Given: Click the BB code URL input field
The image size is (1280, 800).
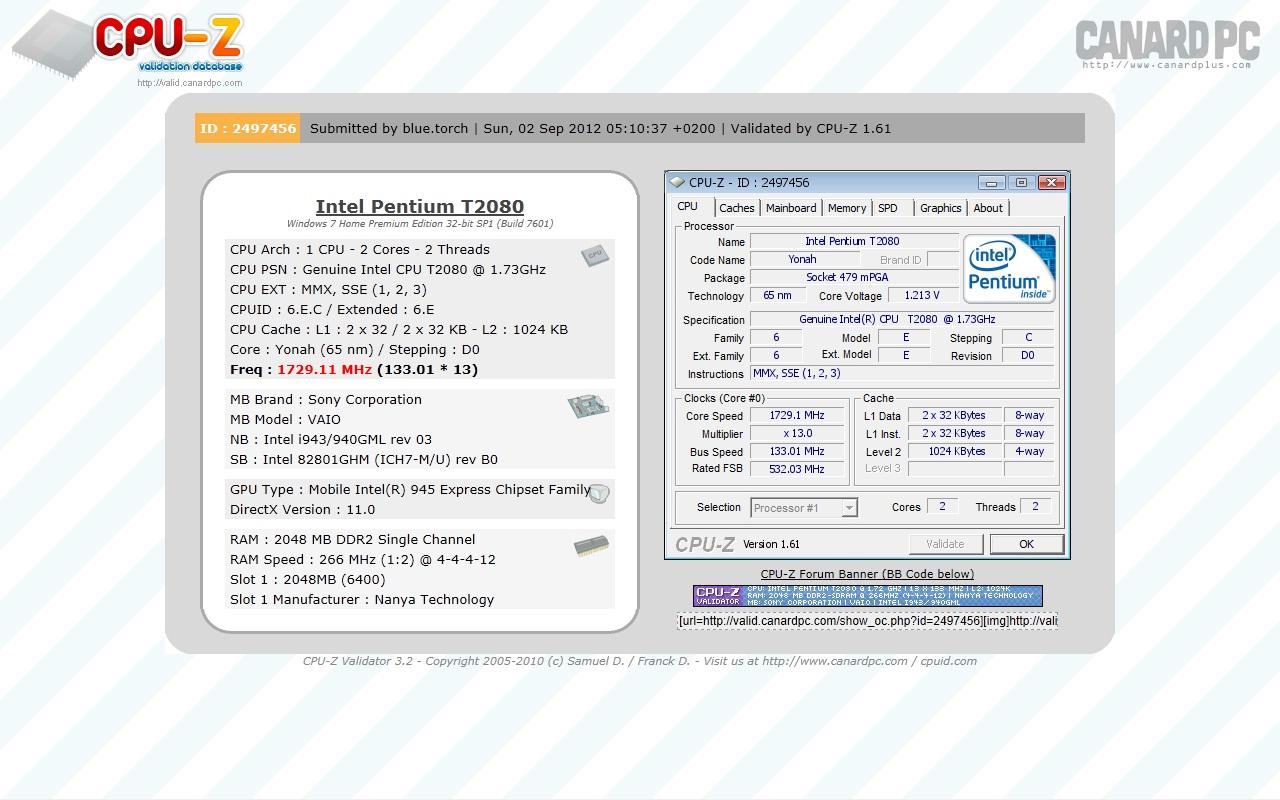Looking at the screenshot, I should click(867, 621).
